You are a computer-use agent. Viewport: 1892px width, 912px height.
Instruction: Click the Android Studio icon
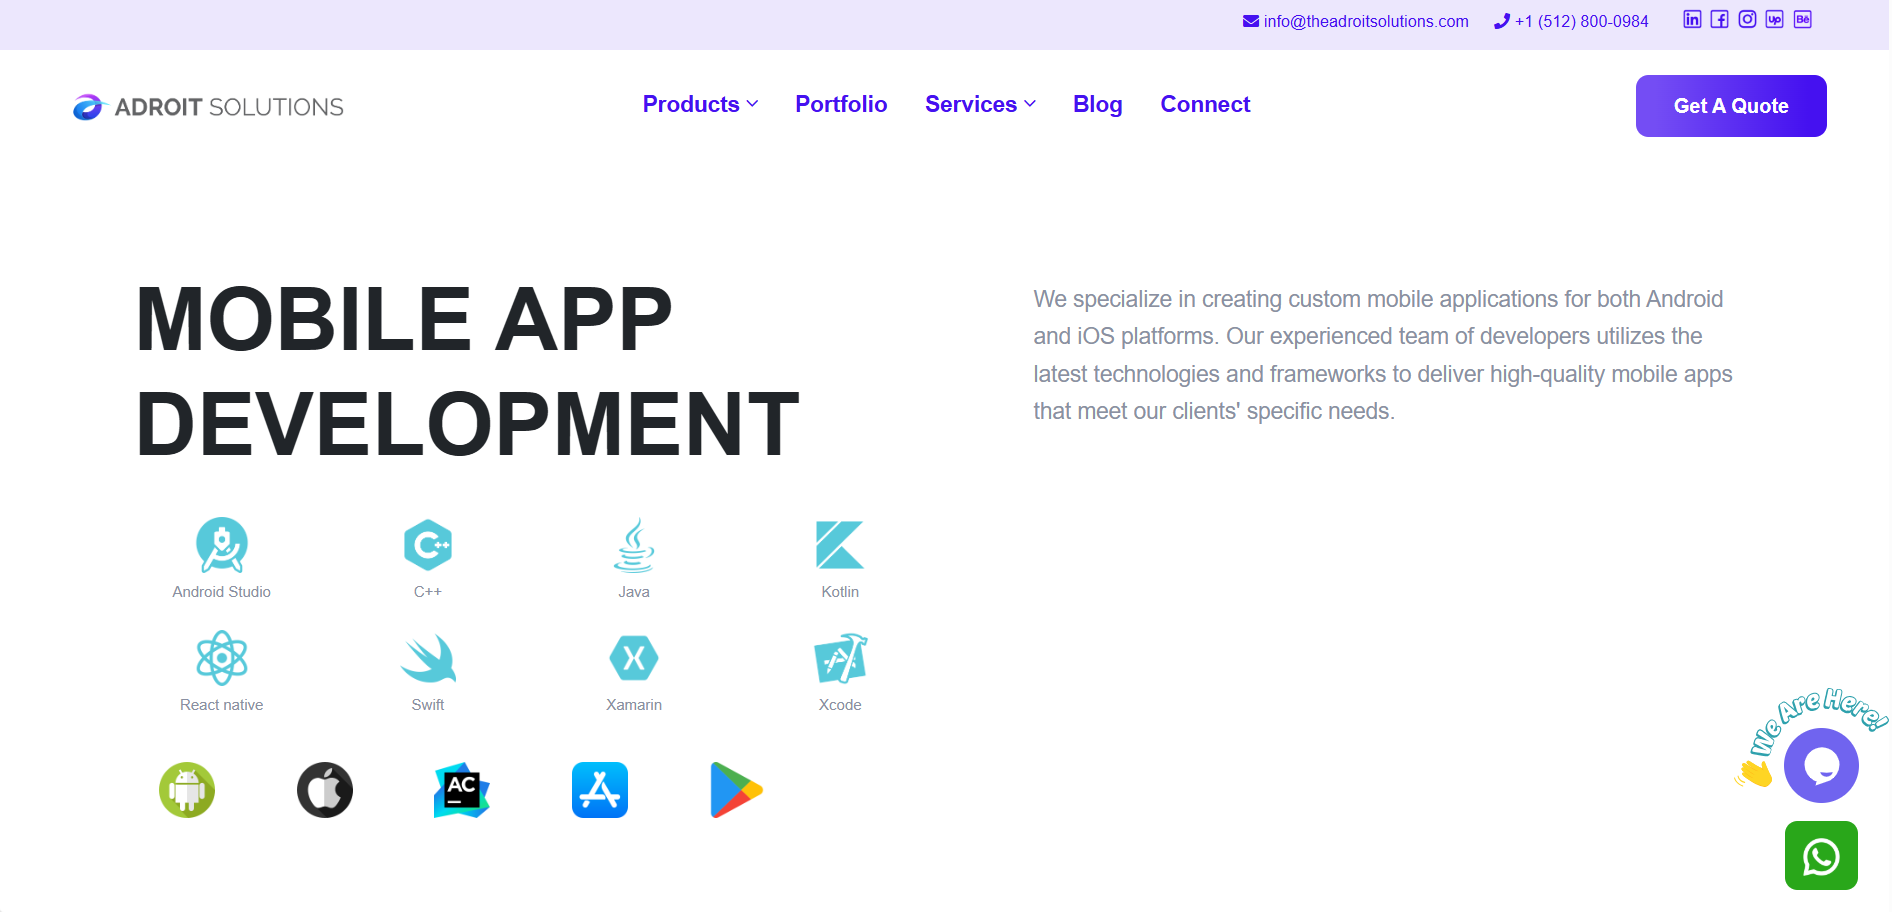coord(222,545)
